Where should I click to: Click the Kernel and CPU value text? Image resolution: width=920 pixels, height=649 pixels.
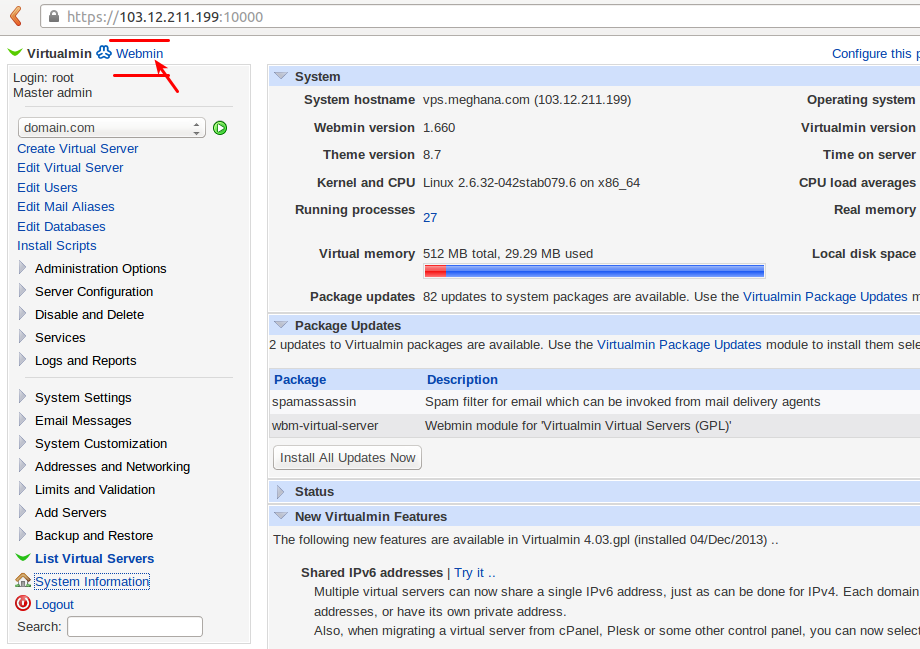pyautogui.click(x=531, y=183)
